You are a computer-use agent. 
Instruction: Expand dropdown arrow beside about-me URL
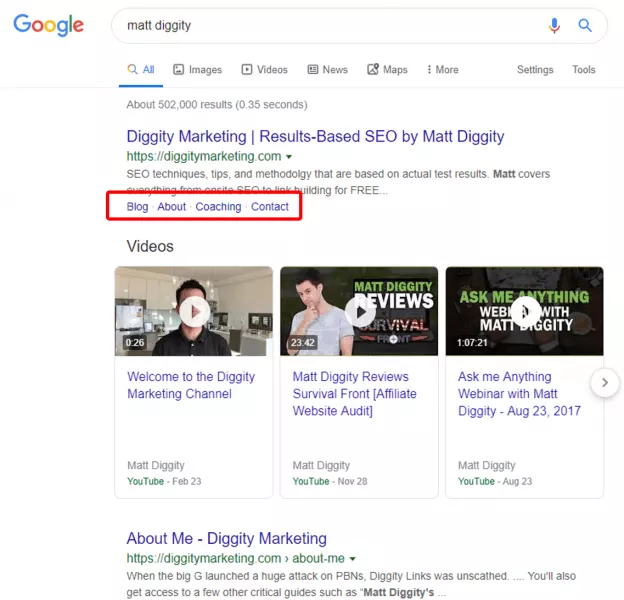click(353, 559)
